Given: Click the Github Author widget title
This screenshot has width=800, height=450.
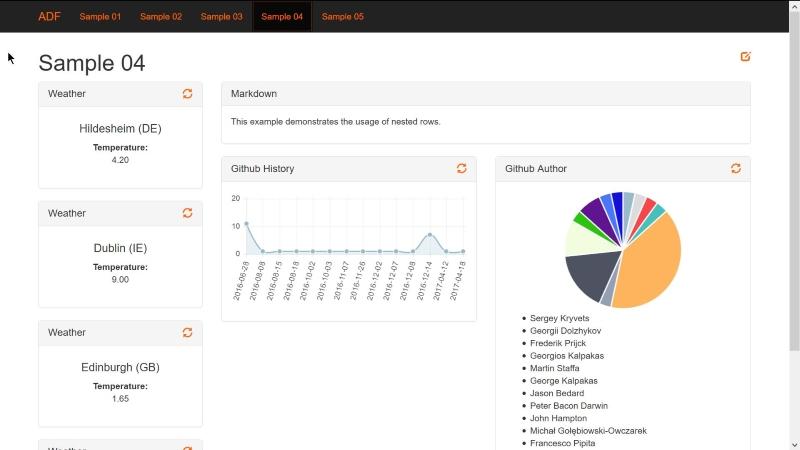Looking at the screenshot, I should click(x=536, y=169).
